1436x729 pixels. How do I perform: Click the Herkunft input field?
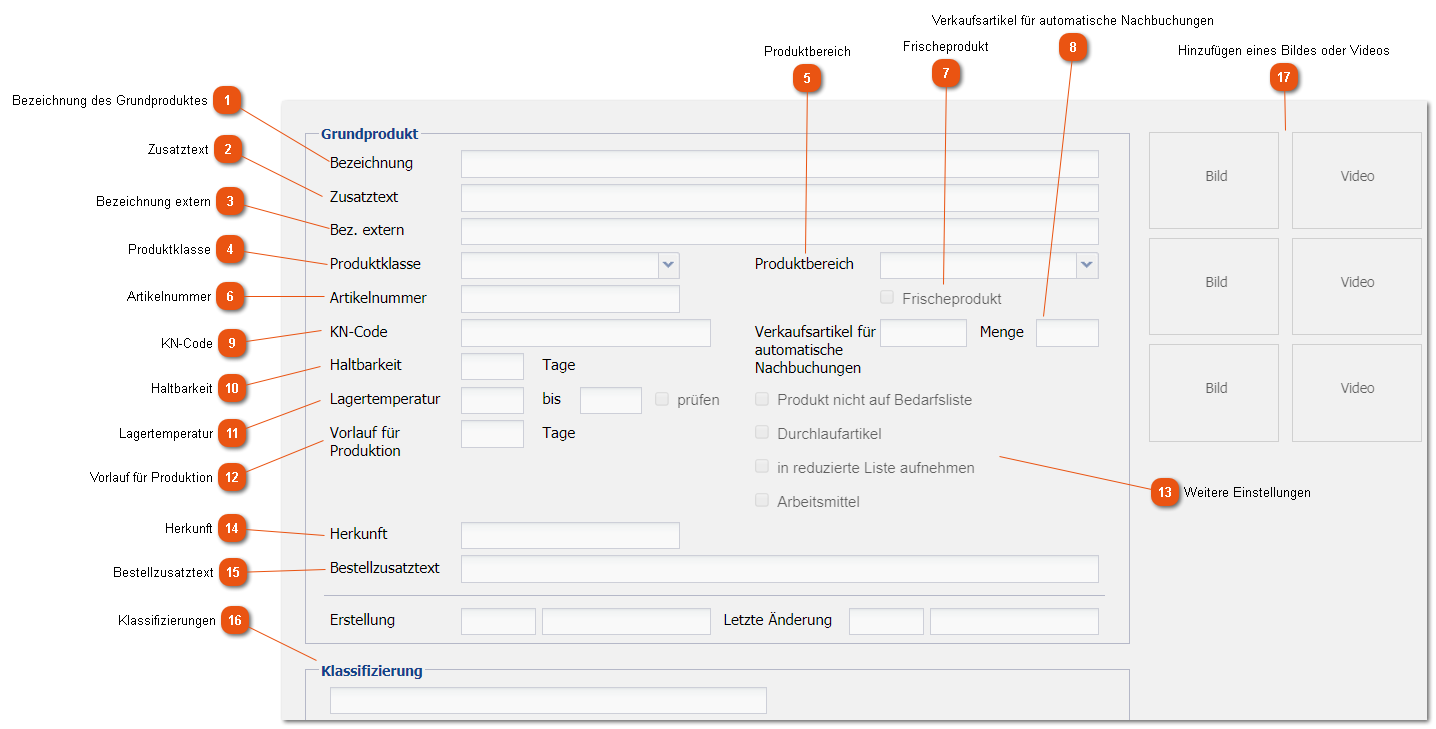[570, 535]
